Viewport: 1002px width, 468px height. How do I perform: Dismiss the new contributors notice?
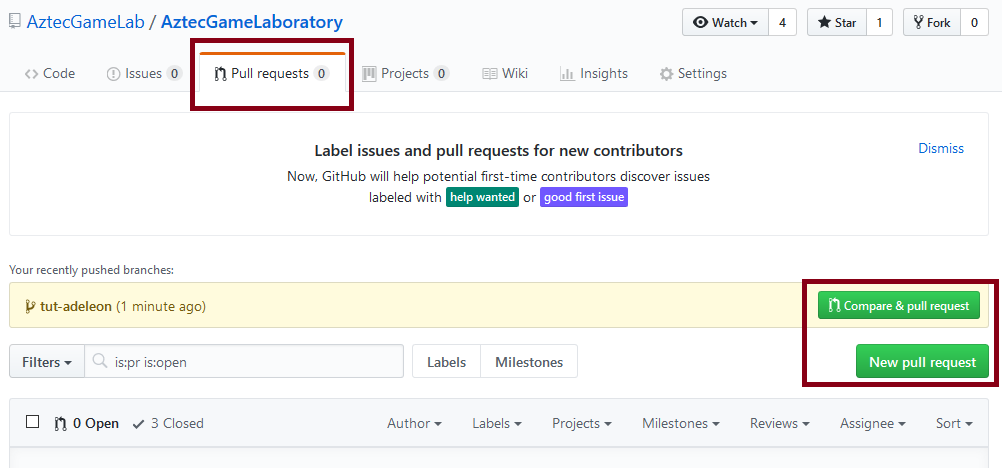pos(941,148)
